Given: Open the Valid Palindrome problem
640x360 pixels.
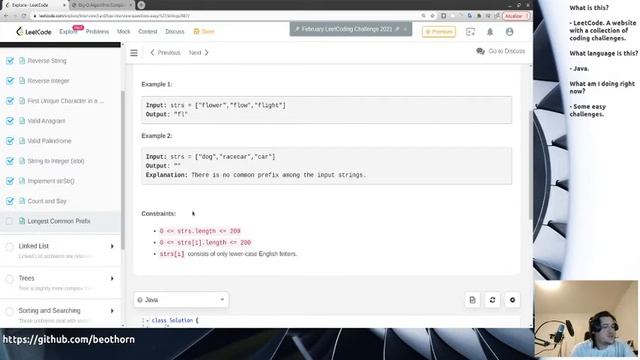Looking at the screenshot, I should point(49,141).
